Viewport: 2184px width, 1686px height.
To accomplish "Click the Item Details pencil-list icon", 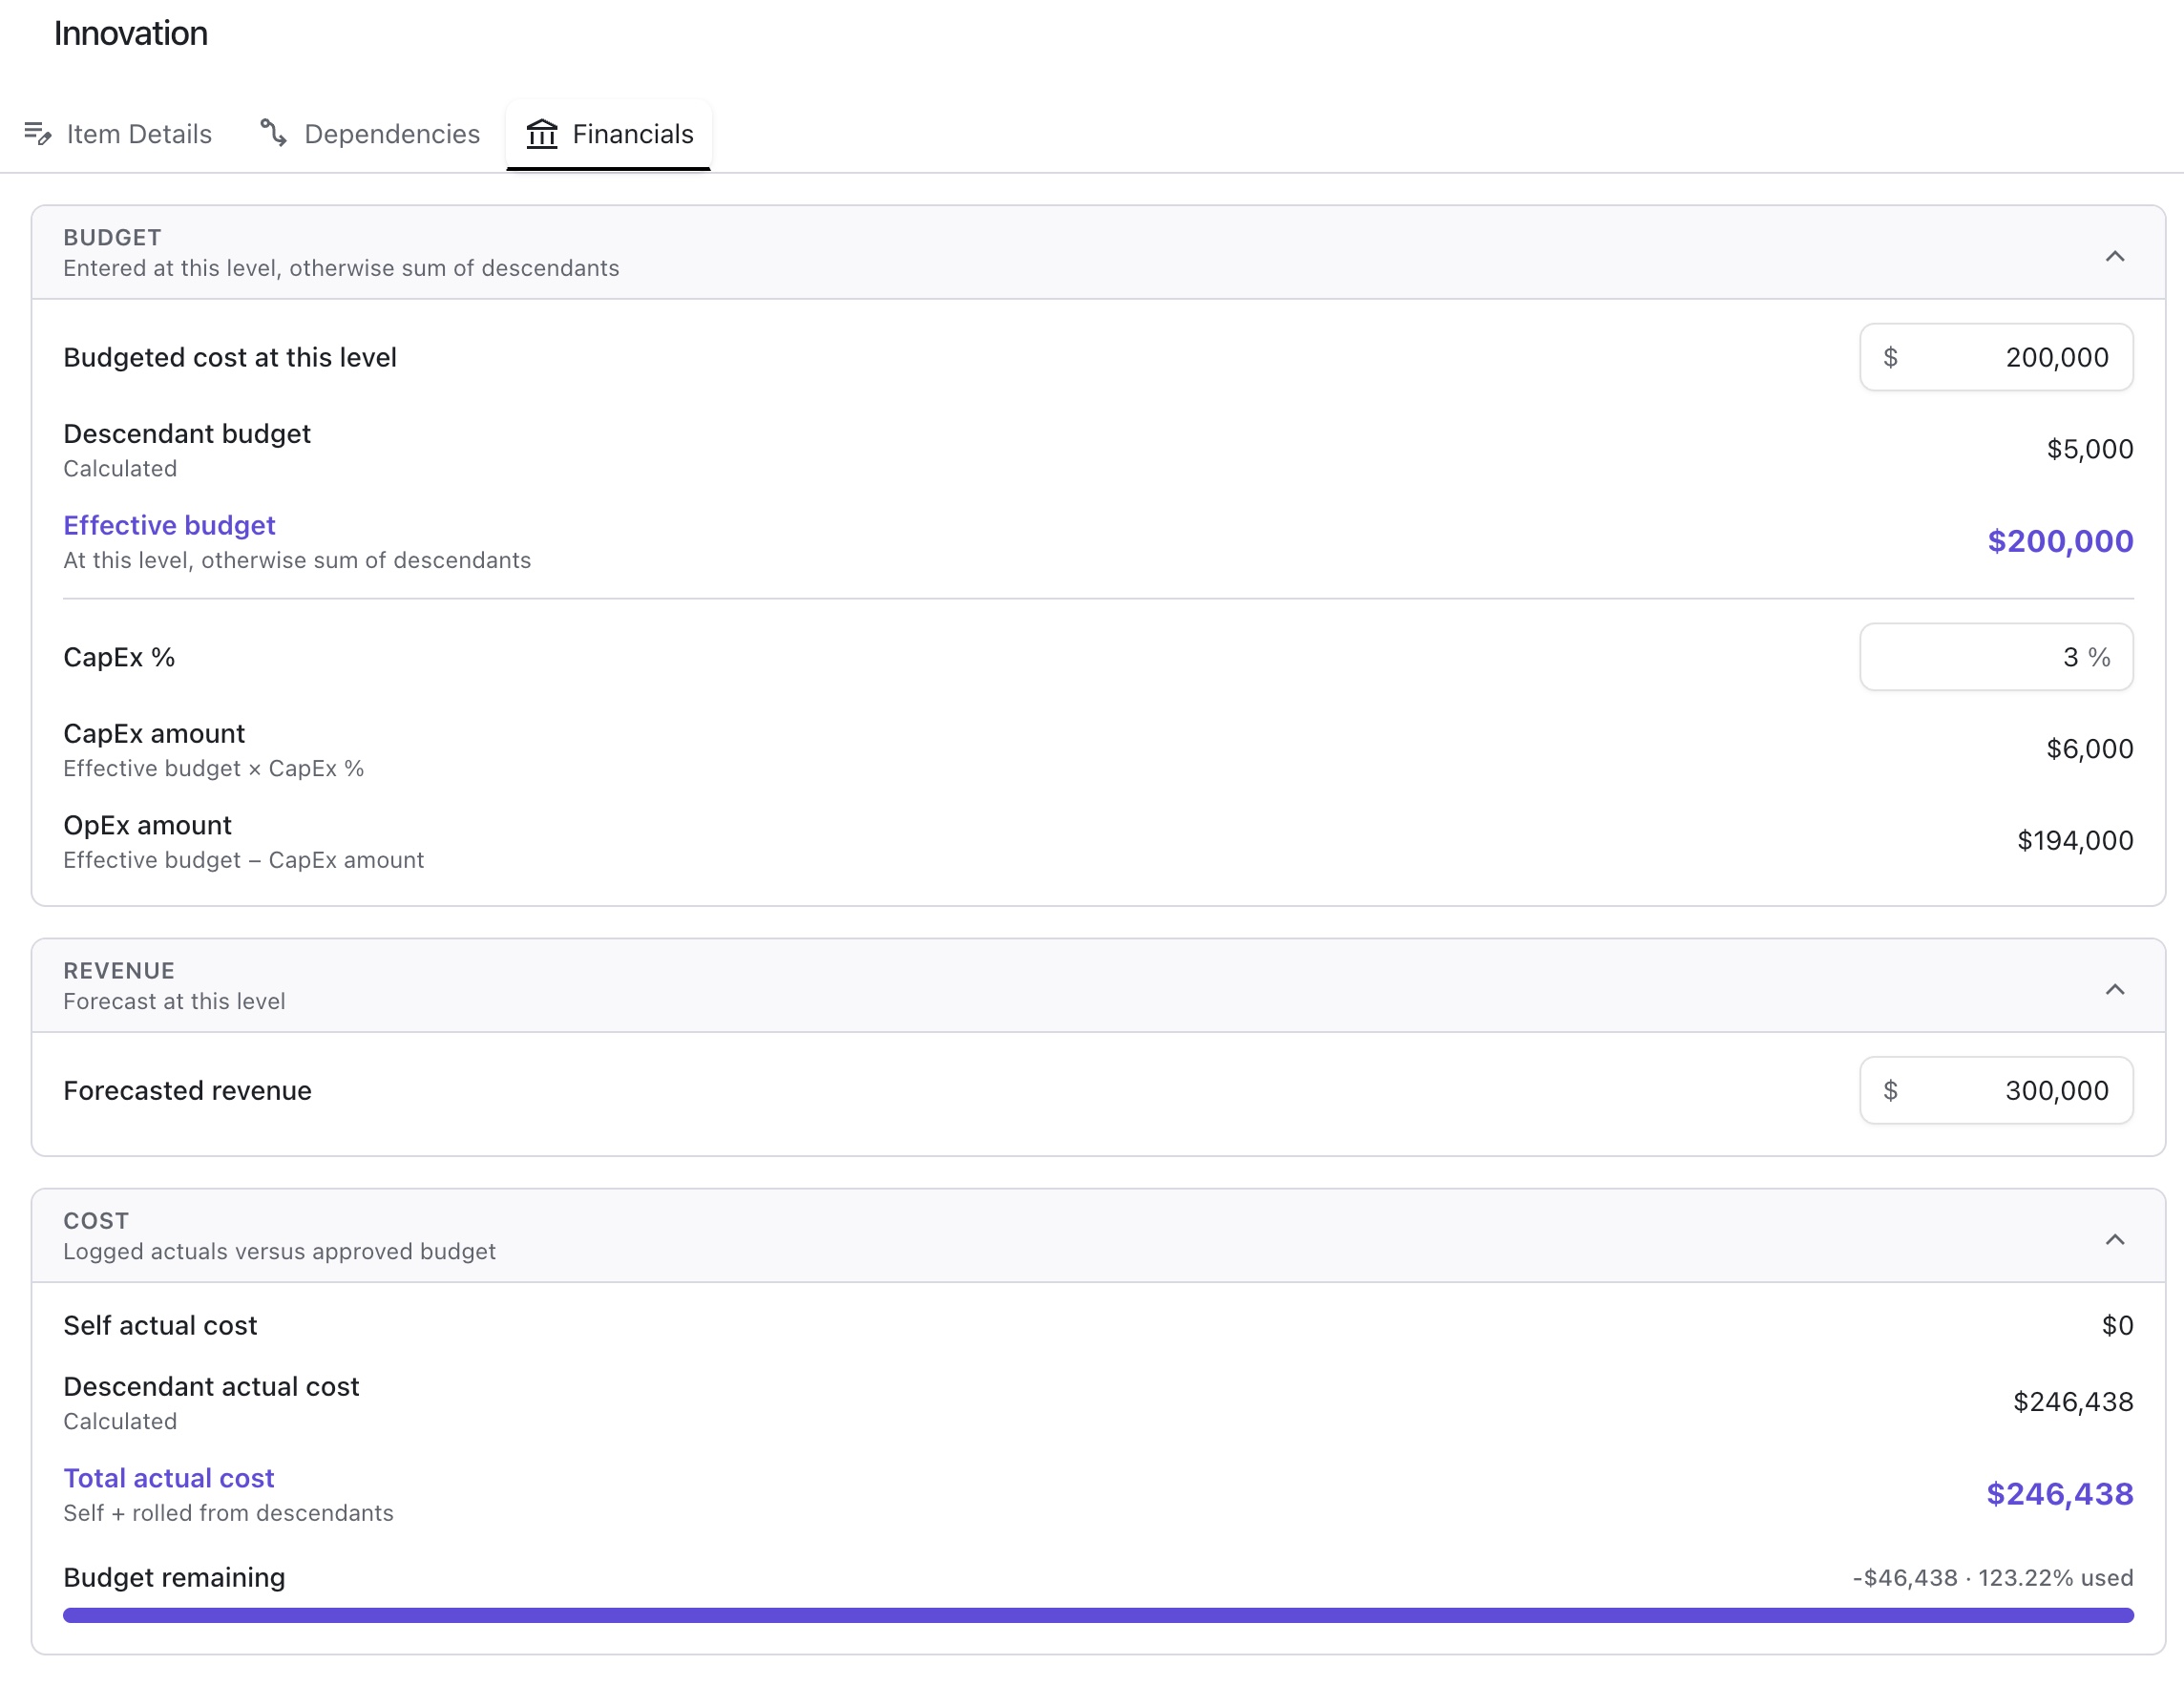I will [38, 133].
